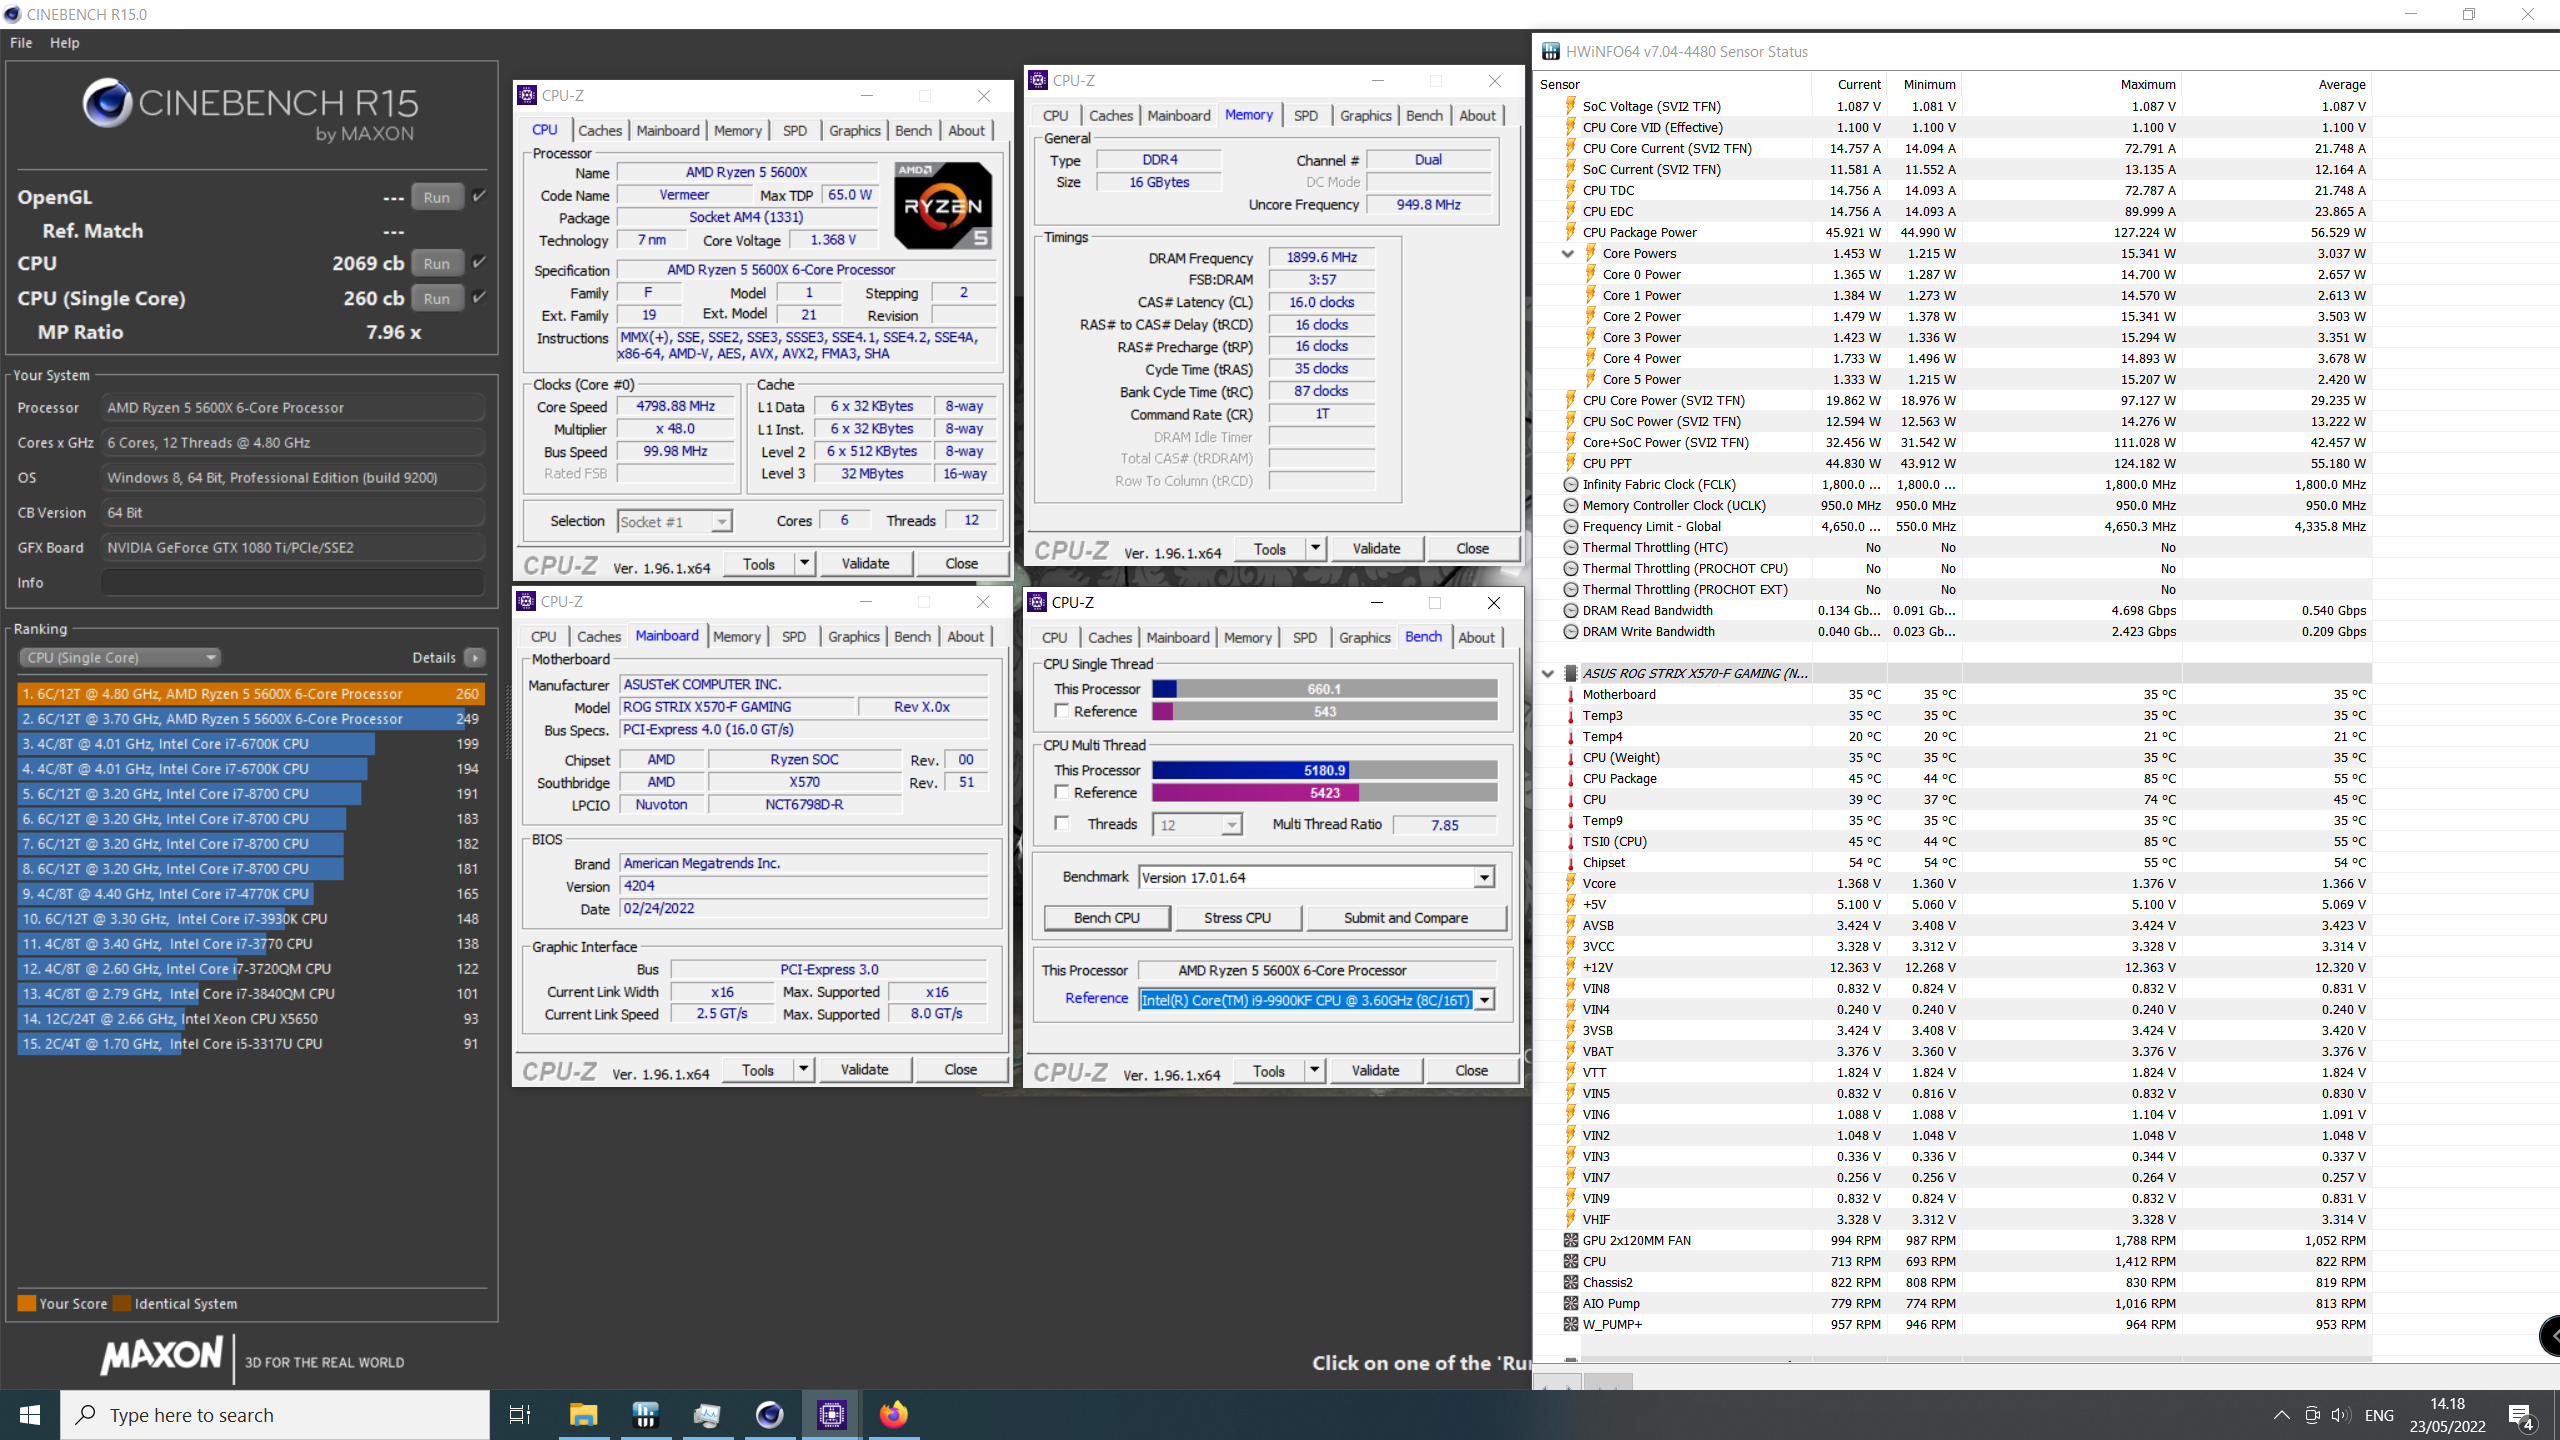Select Chassis2 fan sensor icon
The image size is (2560, 1440).
pyautogui.click(x=1571, y=1282)
